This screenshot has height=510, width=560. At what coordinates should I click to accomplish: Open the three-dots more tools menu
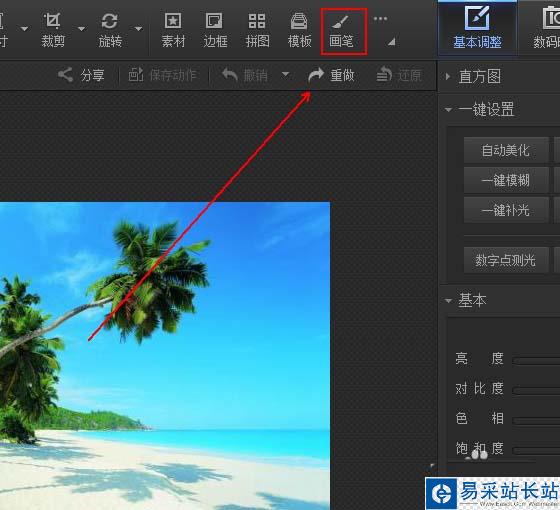coord(380,19)
